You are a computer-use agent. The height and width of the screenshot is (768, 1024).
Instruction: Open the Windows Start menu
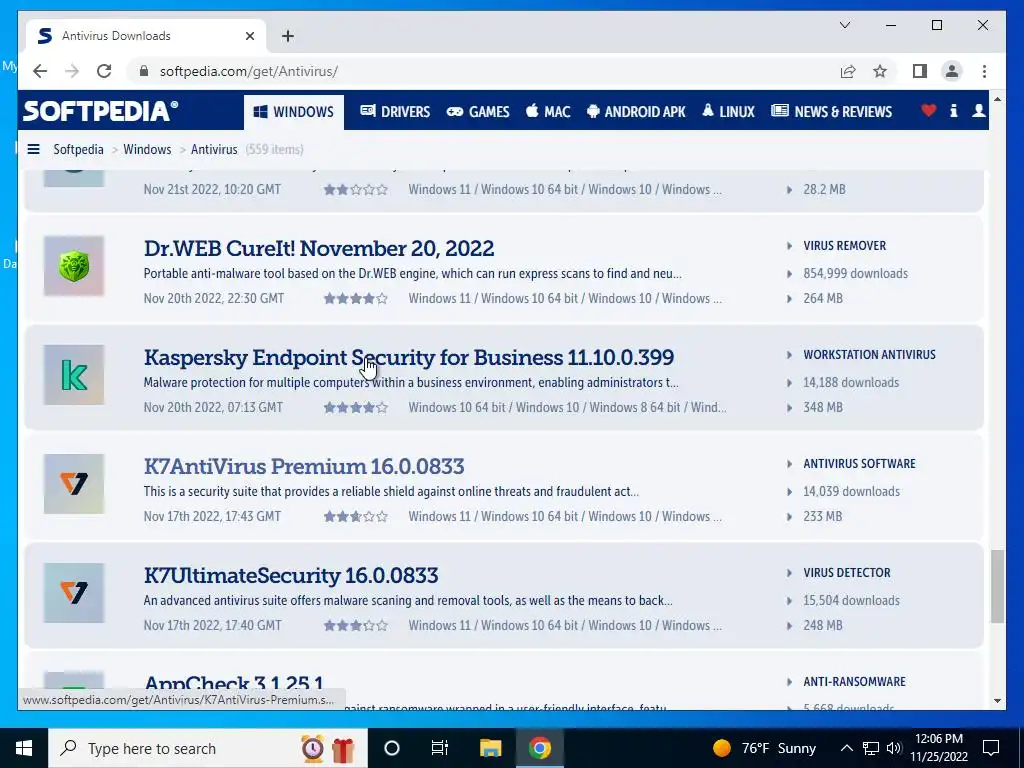coord(24,748)
